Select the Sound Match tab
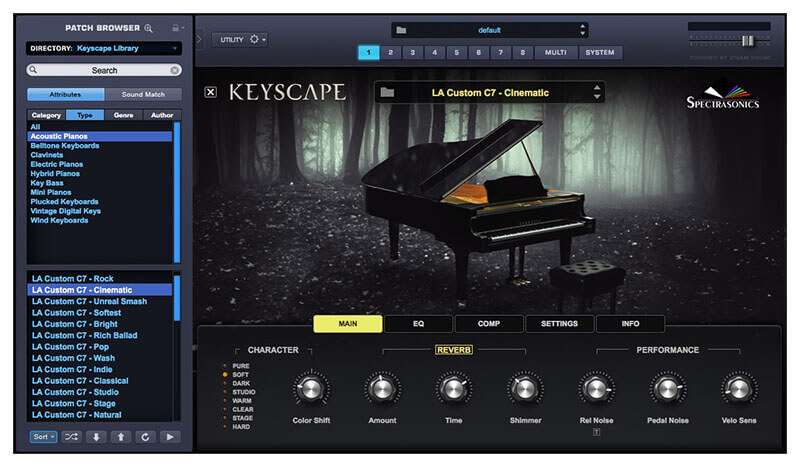This screenshot has height=467, width=800. click(143, 94)
